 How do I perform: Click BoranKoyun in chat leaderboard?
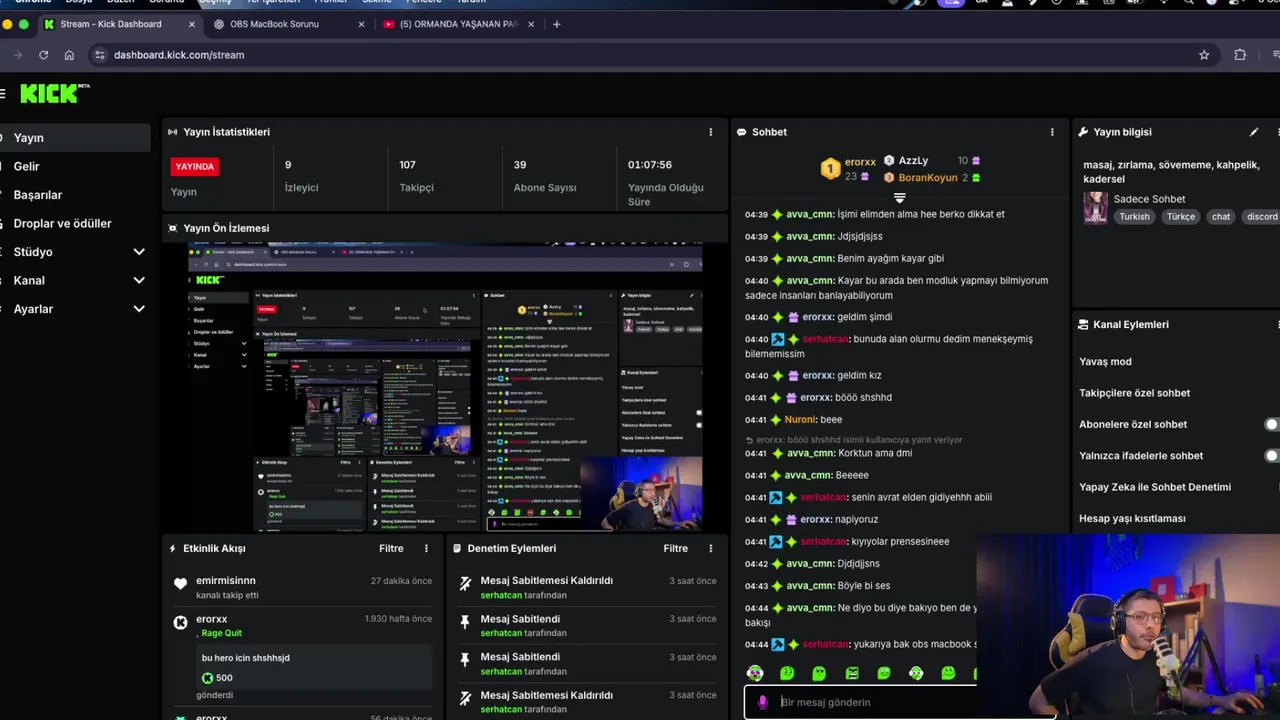point(928,177)
